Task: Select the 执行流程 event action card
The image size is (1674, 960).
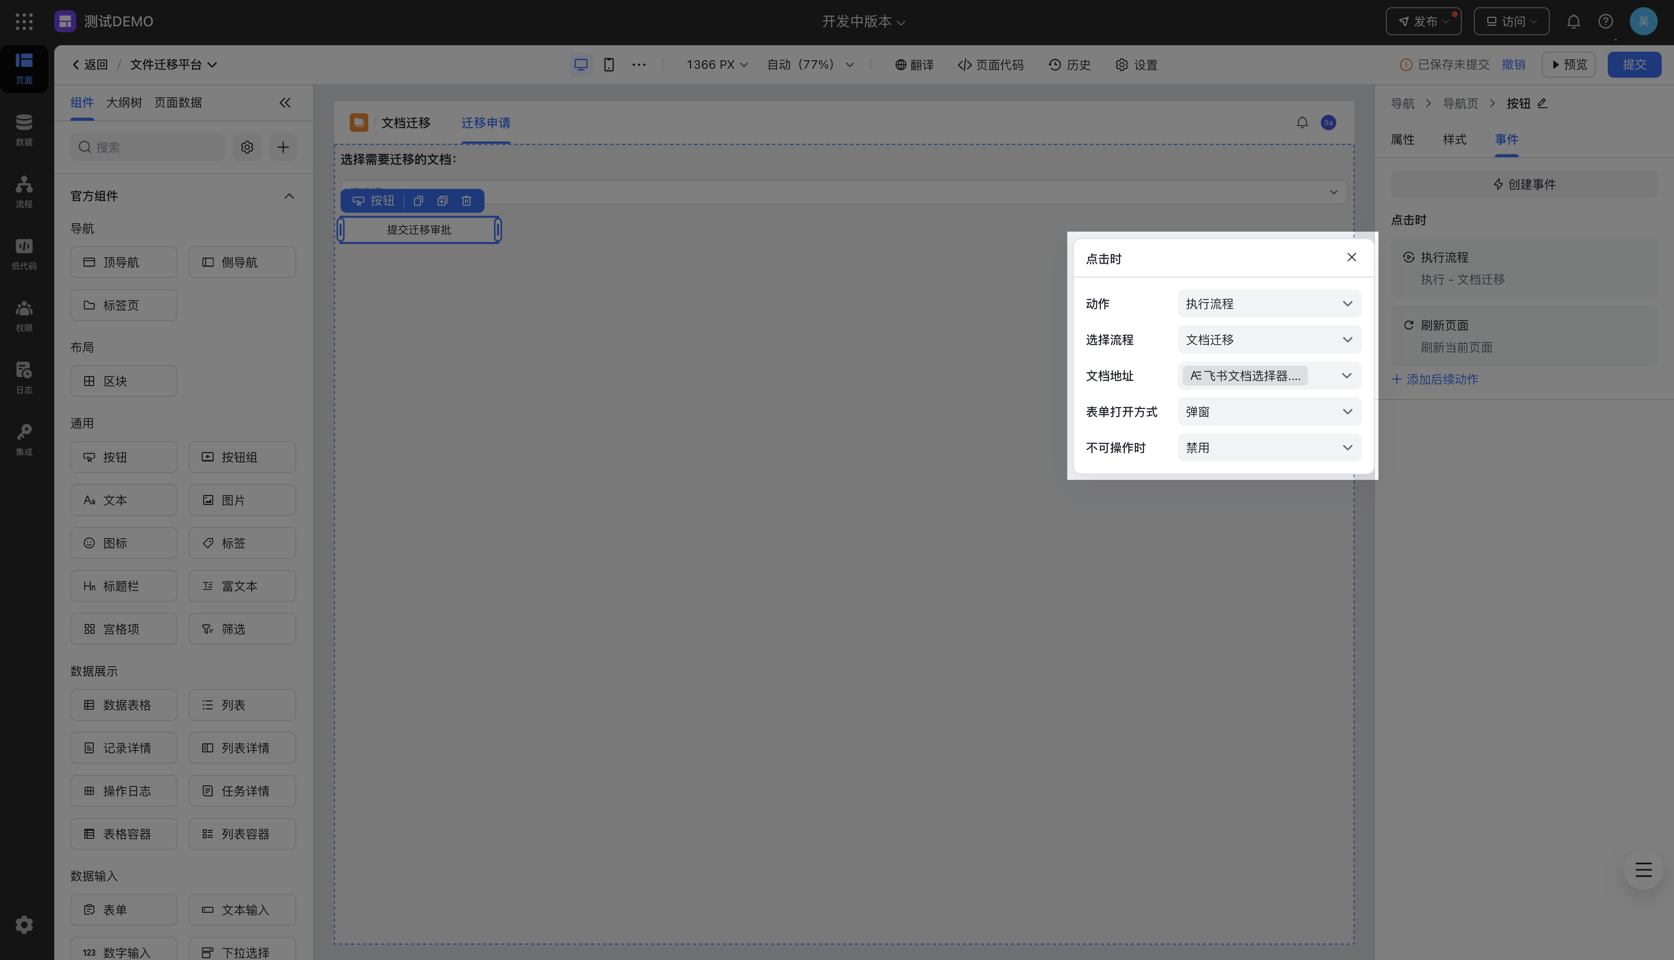Action: [1523, 268]
